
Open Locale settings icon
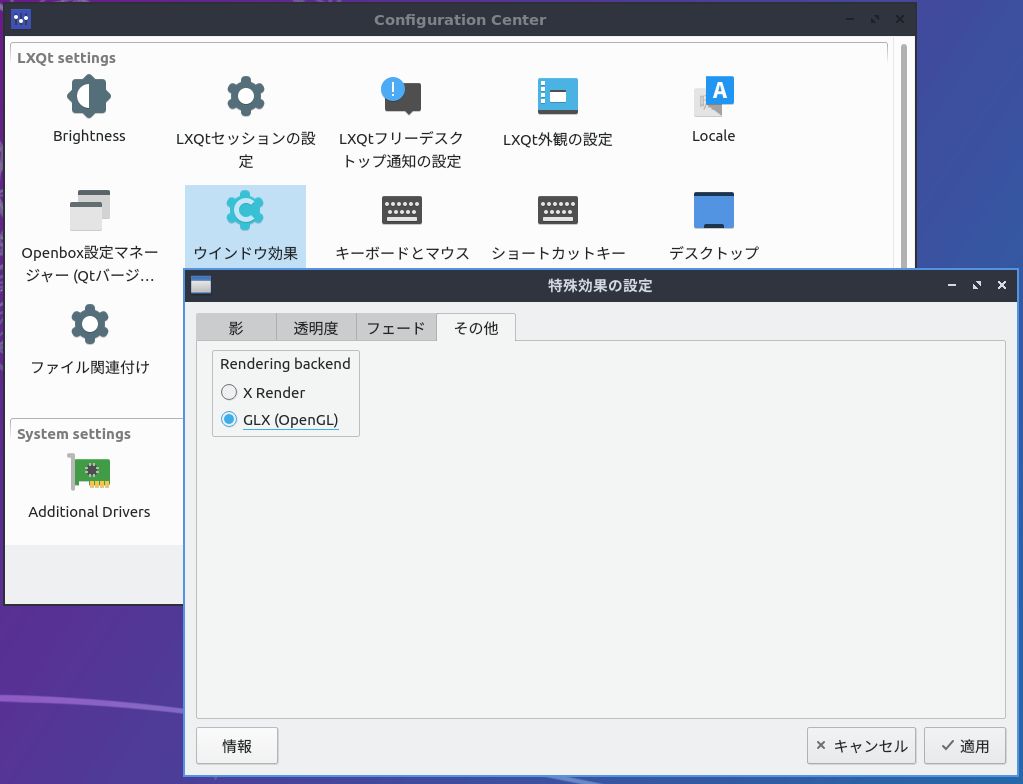point(714,97)
